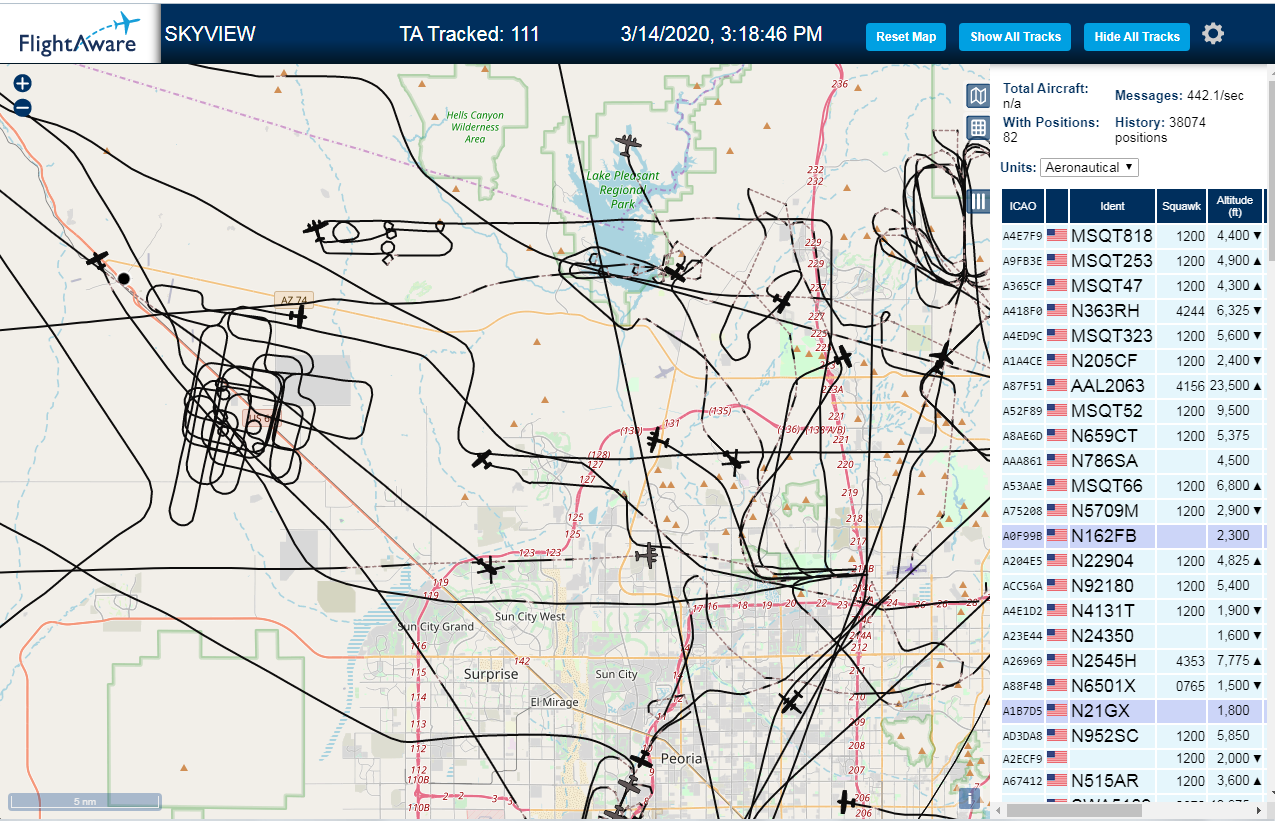Select the N22904 aircraft row
1275x821 pixels.
point(1133,561)
